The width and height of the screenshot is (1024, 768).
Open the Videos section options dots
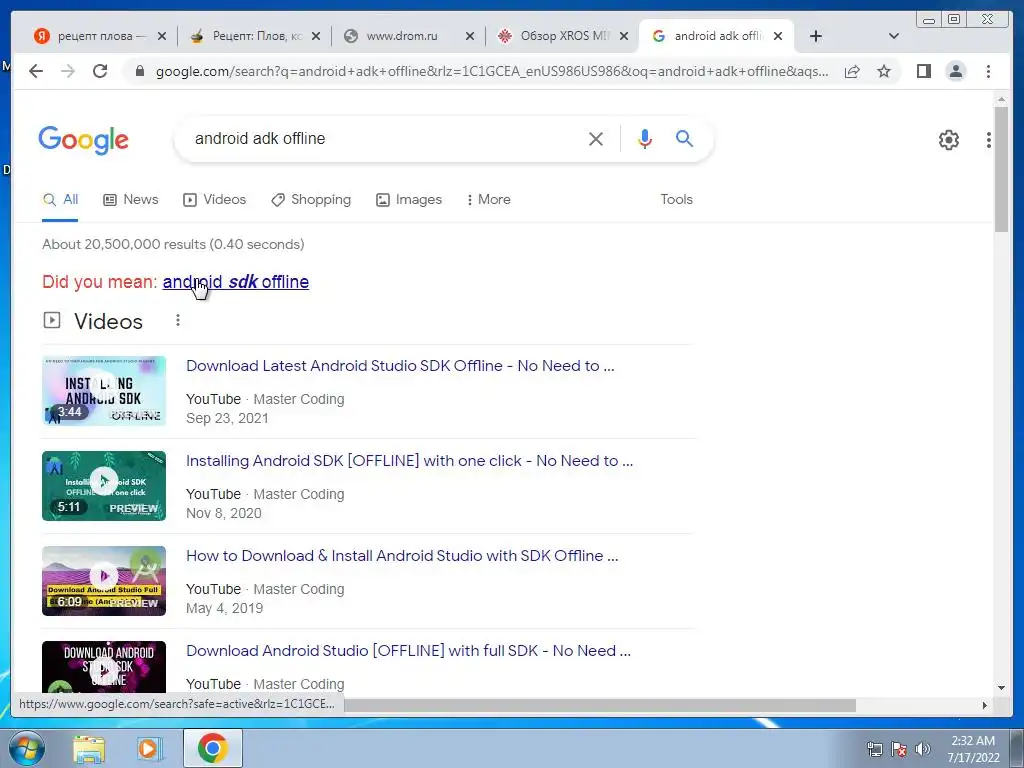178,320
